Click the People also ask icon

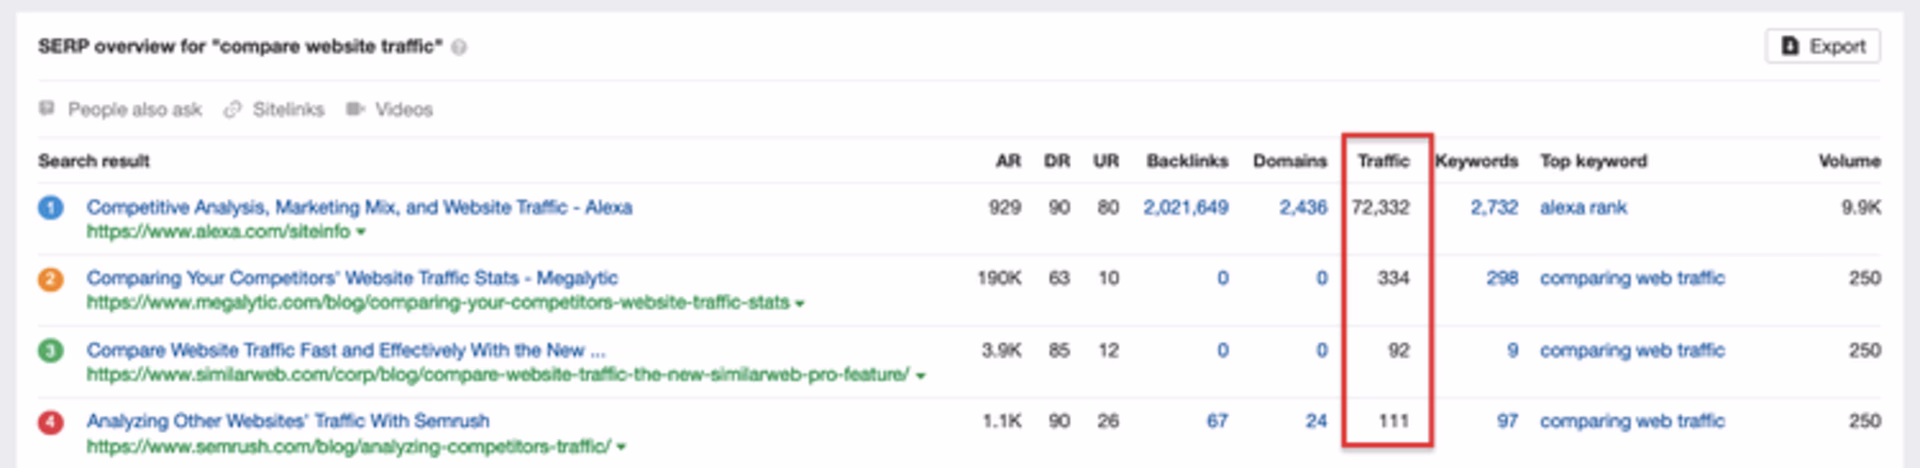coord(46,108)
